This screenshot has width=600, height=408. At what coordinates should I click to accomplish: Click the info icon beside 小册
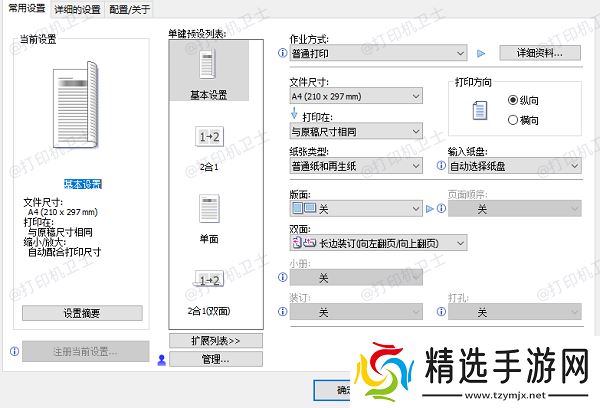tap(282, 277)
